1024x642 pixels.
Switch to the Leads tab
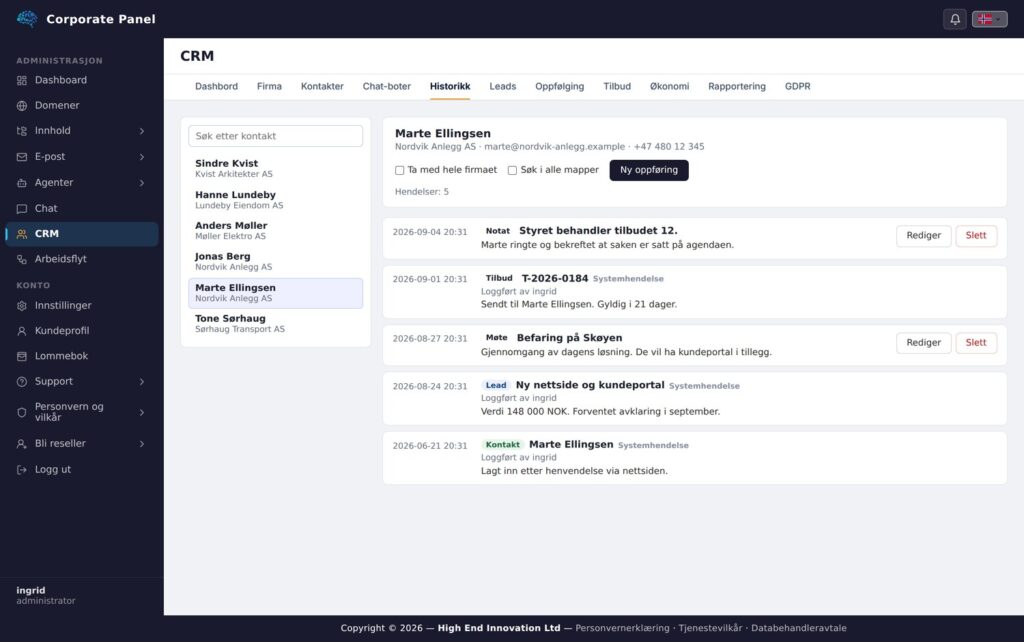coord(503,86)
